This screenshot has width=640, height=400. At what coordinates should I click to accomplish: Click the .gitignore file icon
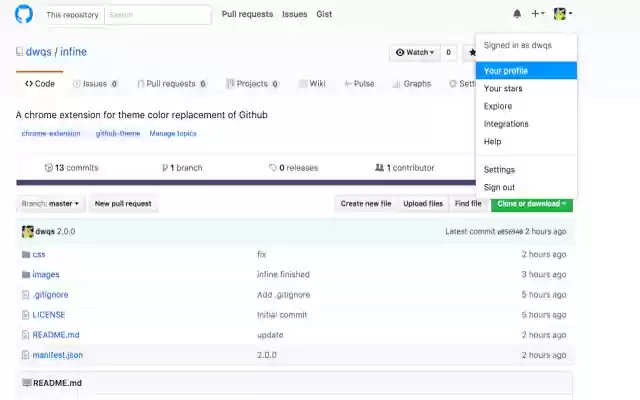click(25, 295)
